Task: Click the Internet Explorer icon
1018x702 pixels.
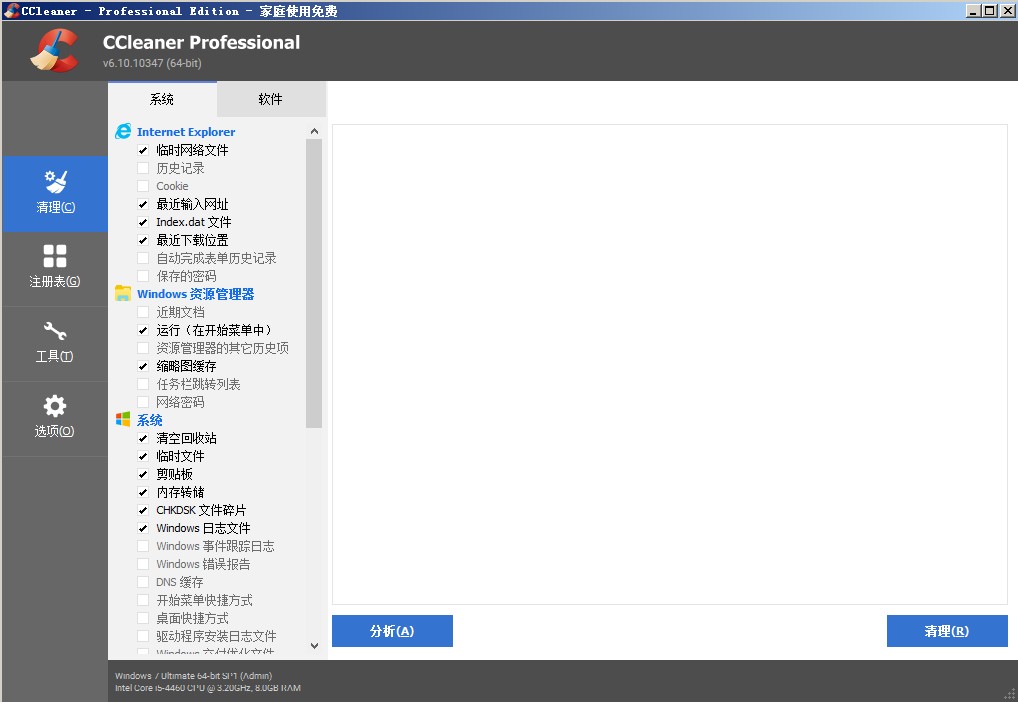Action: tap(123, 132)
